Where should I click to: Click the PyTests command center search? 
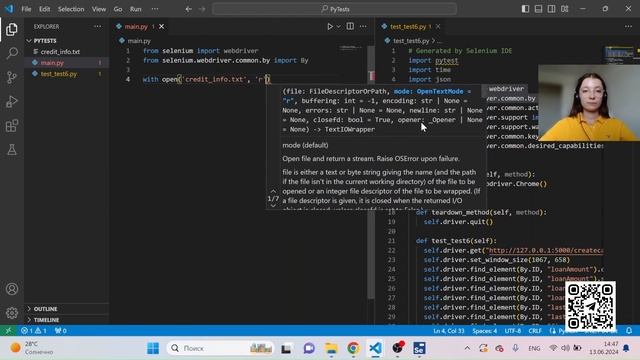click(x=334, y=9)
